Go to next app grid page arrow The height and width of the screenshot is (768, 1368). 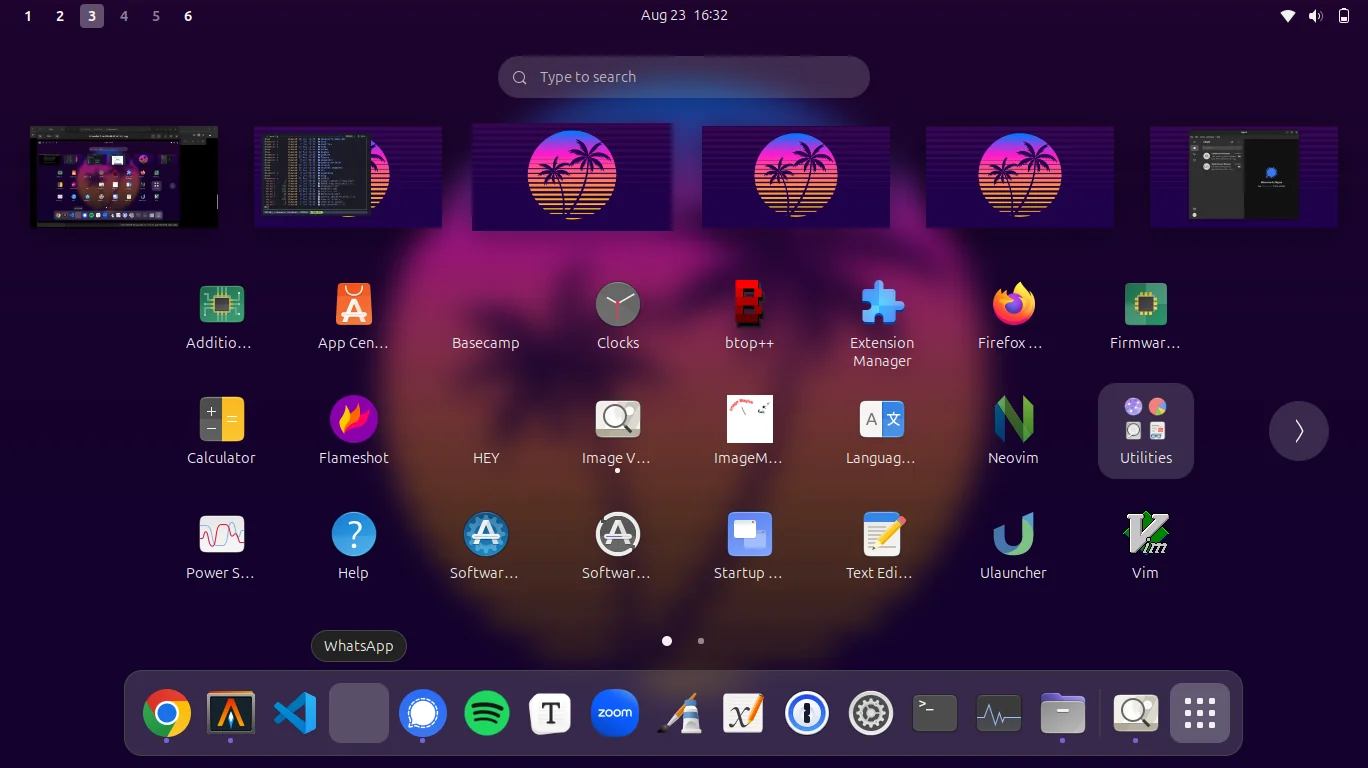[x=1299, y=431]
